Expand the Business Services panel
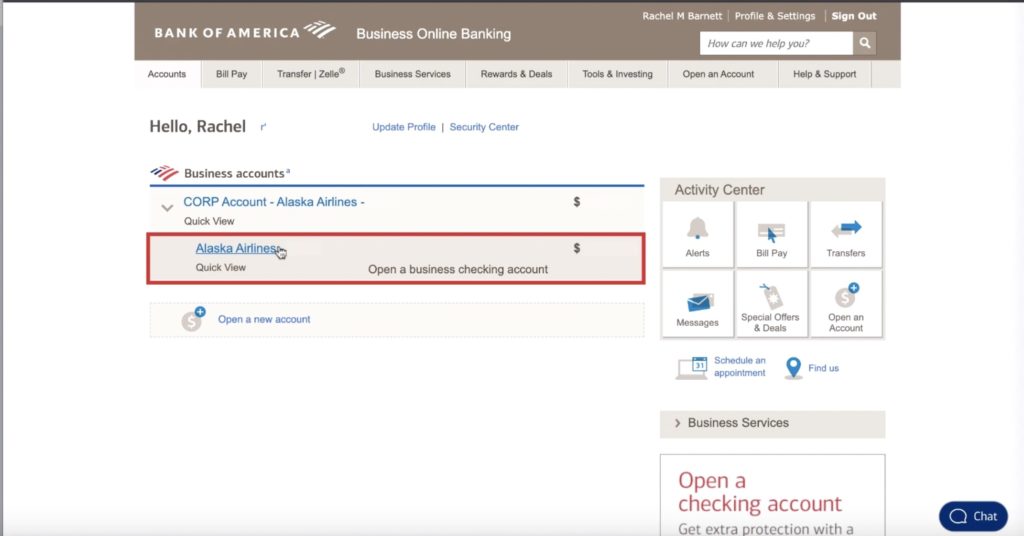The width and height of the screenshot is (1024, 536). tap(773, 423)
